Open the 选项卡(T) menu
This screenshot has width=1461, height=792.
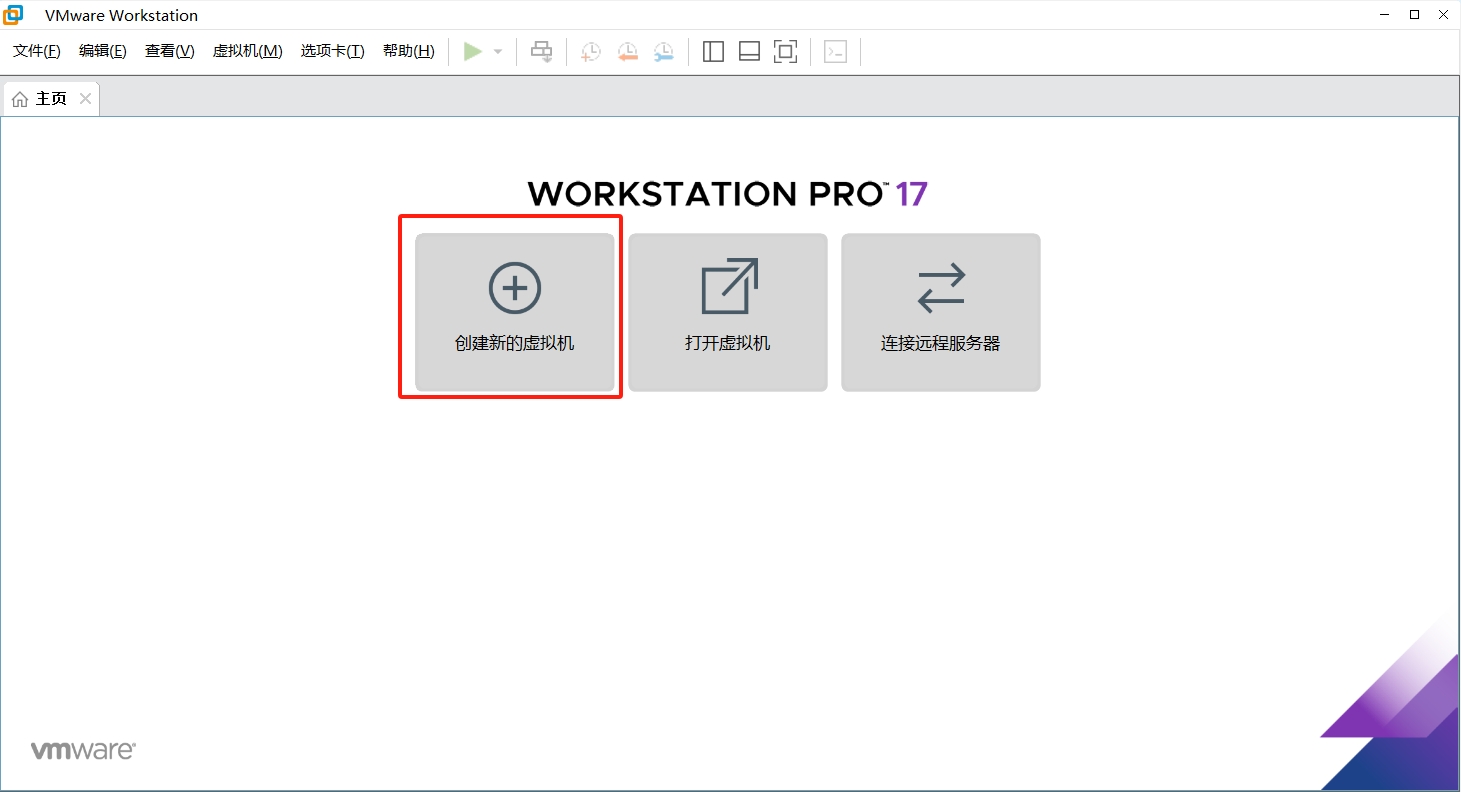333,51
